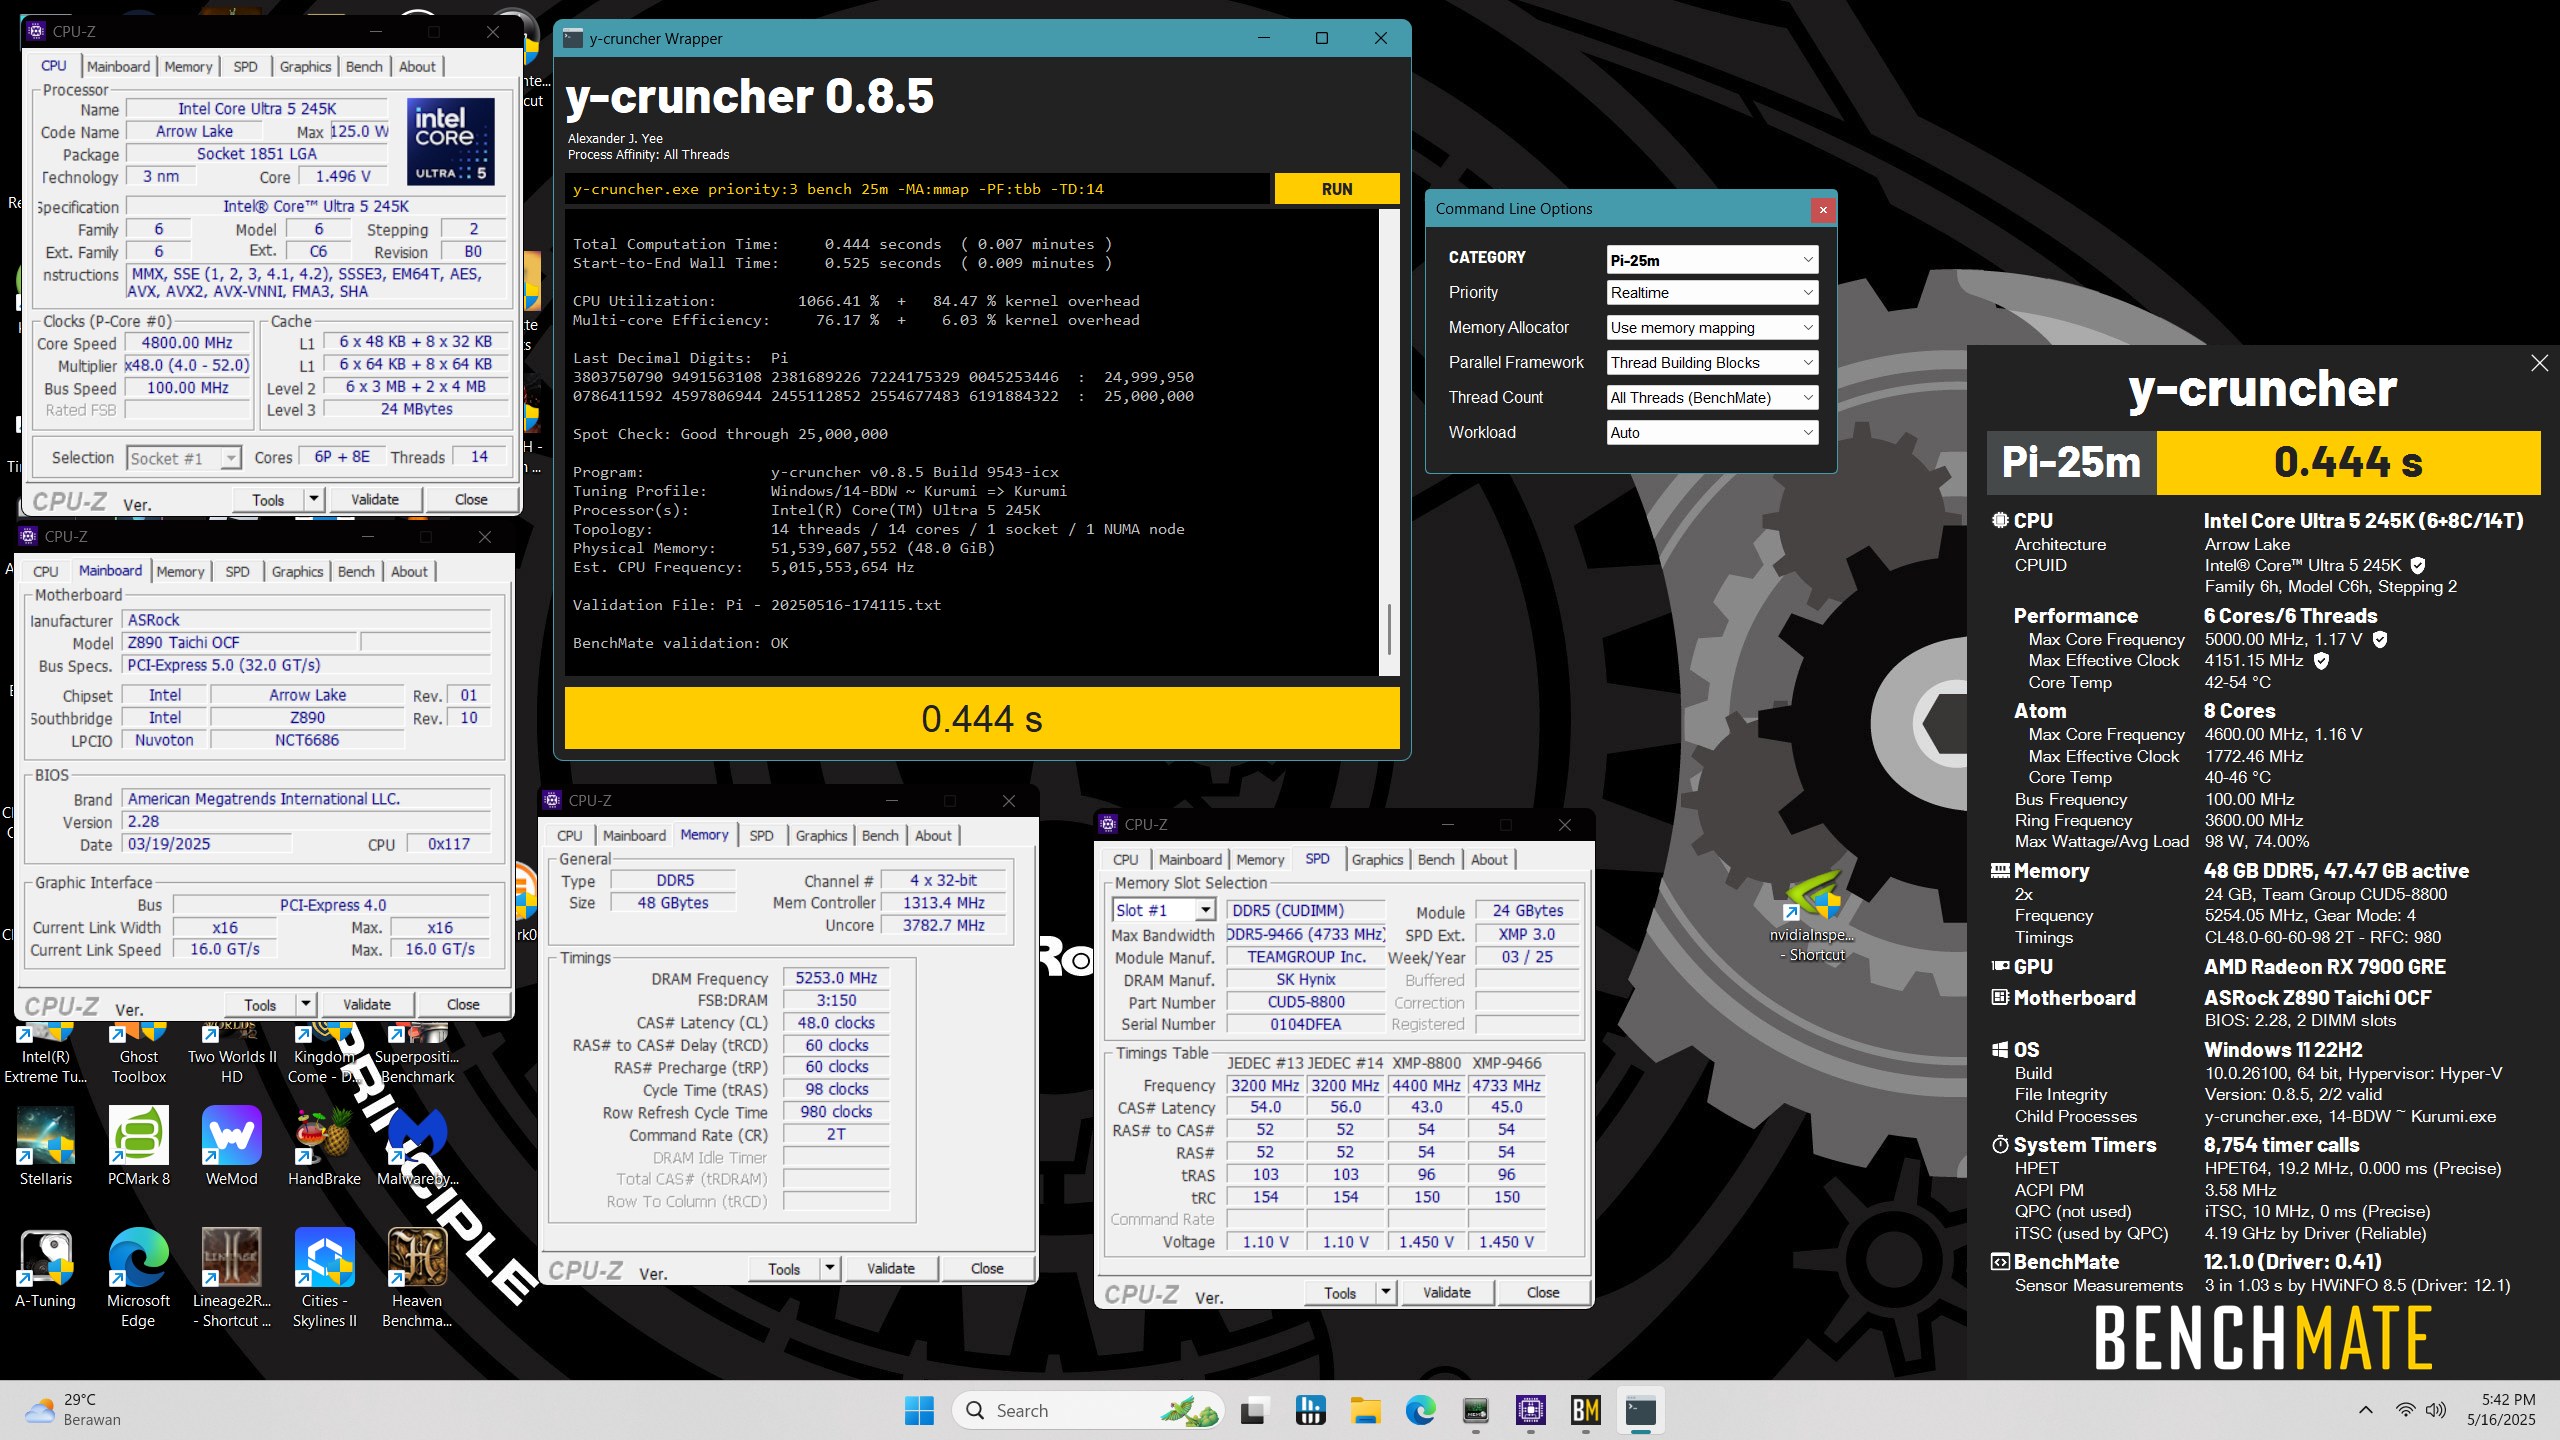Expand Tools arrow in CPU tab window
The height and width of the screenshot is (1440, 2560).
[314, 499]
